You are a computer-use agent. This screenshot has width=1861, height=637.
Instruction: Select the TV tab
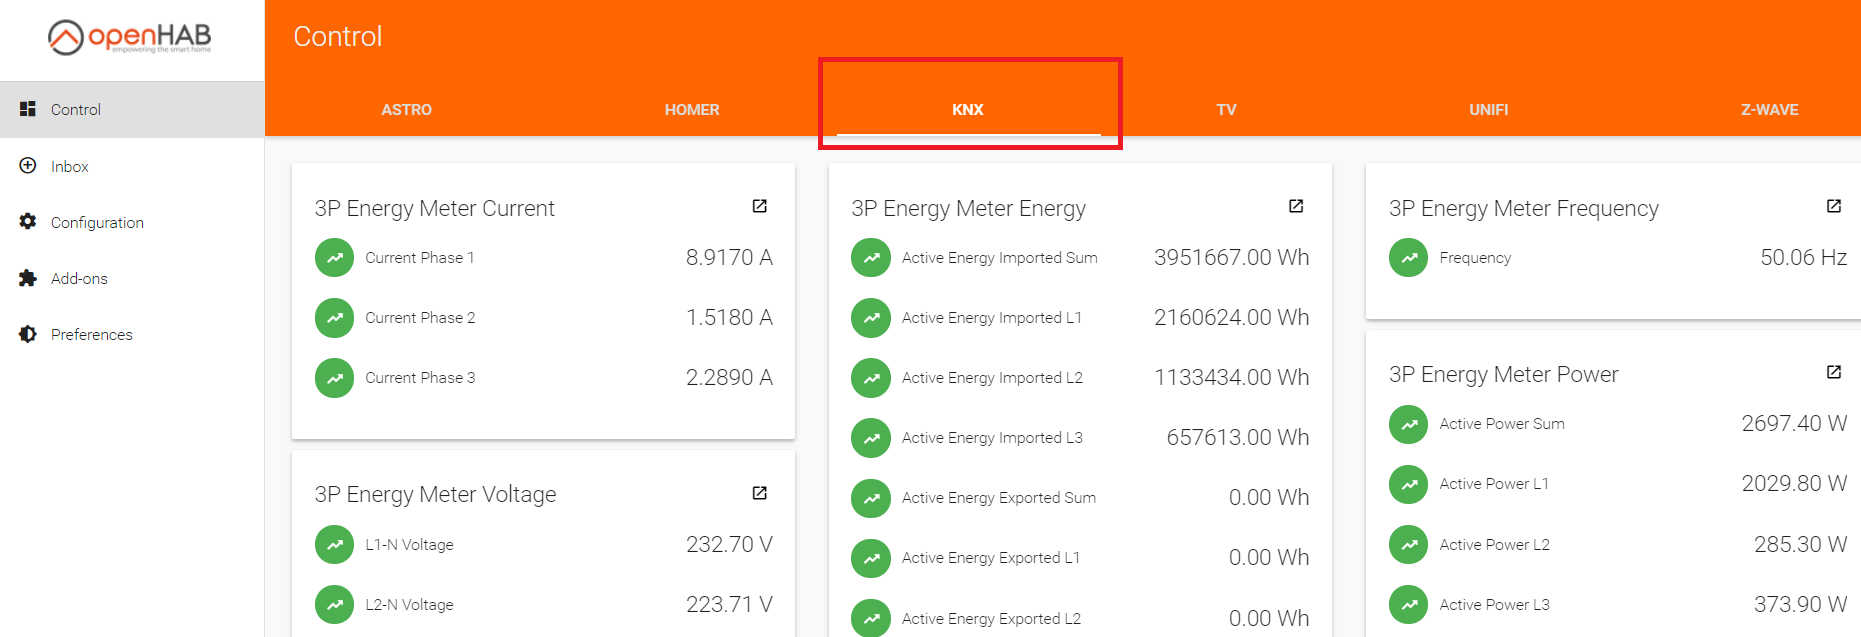coord(1226,110)
